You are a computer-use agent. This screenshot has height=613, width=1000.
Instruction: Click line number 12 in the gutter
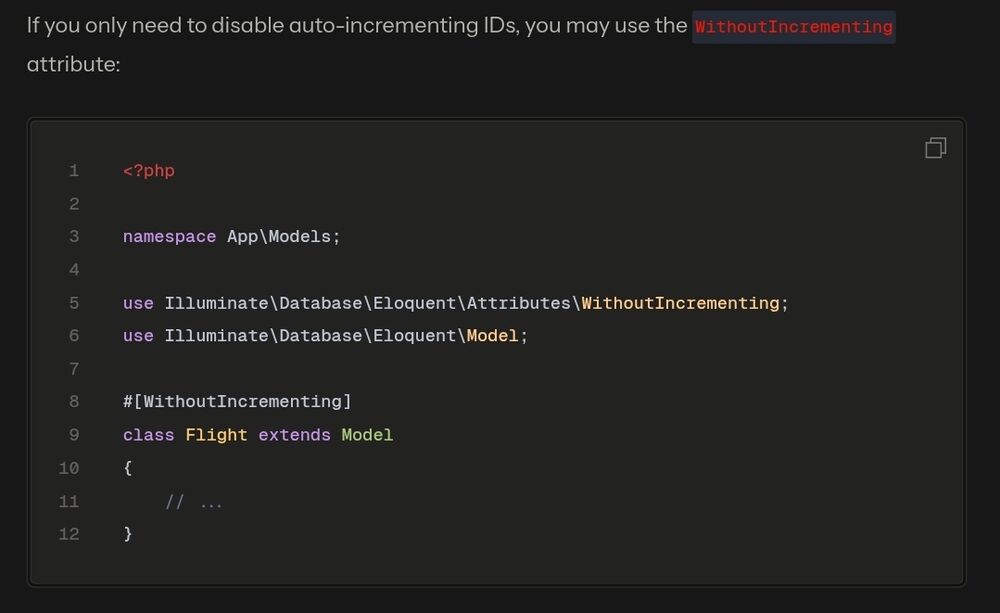click(69, 534)
